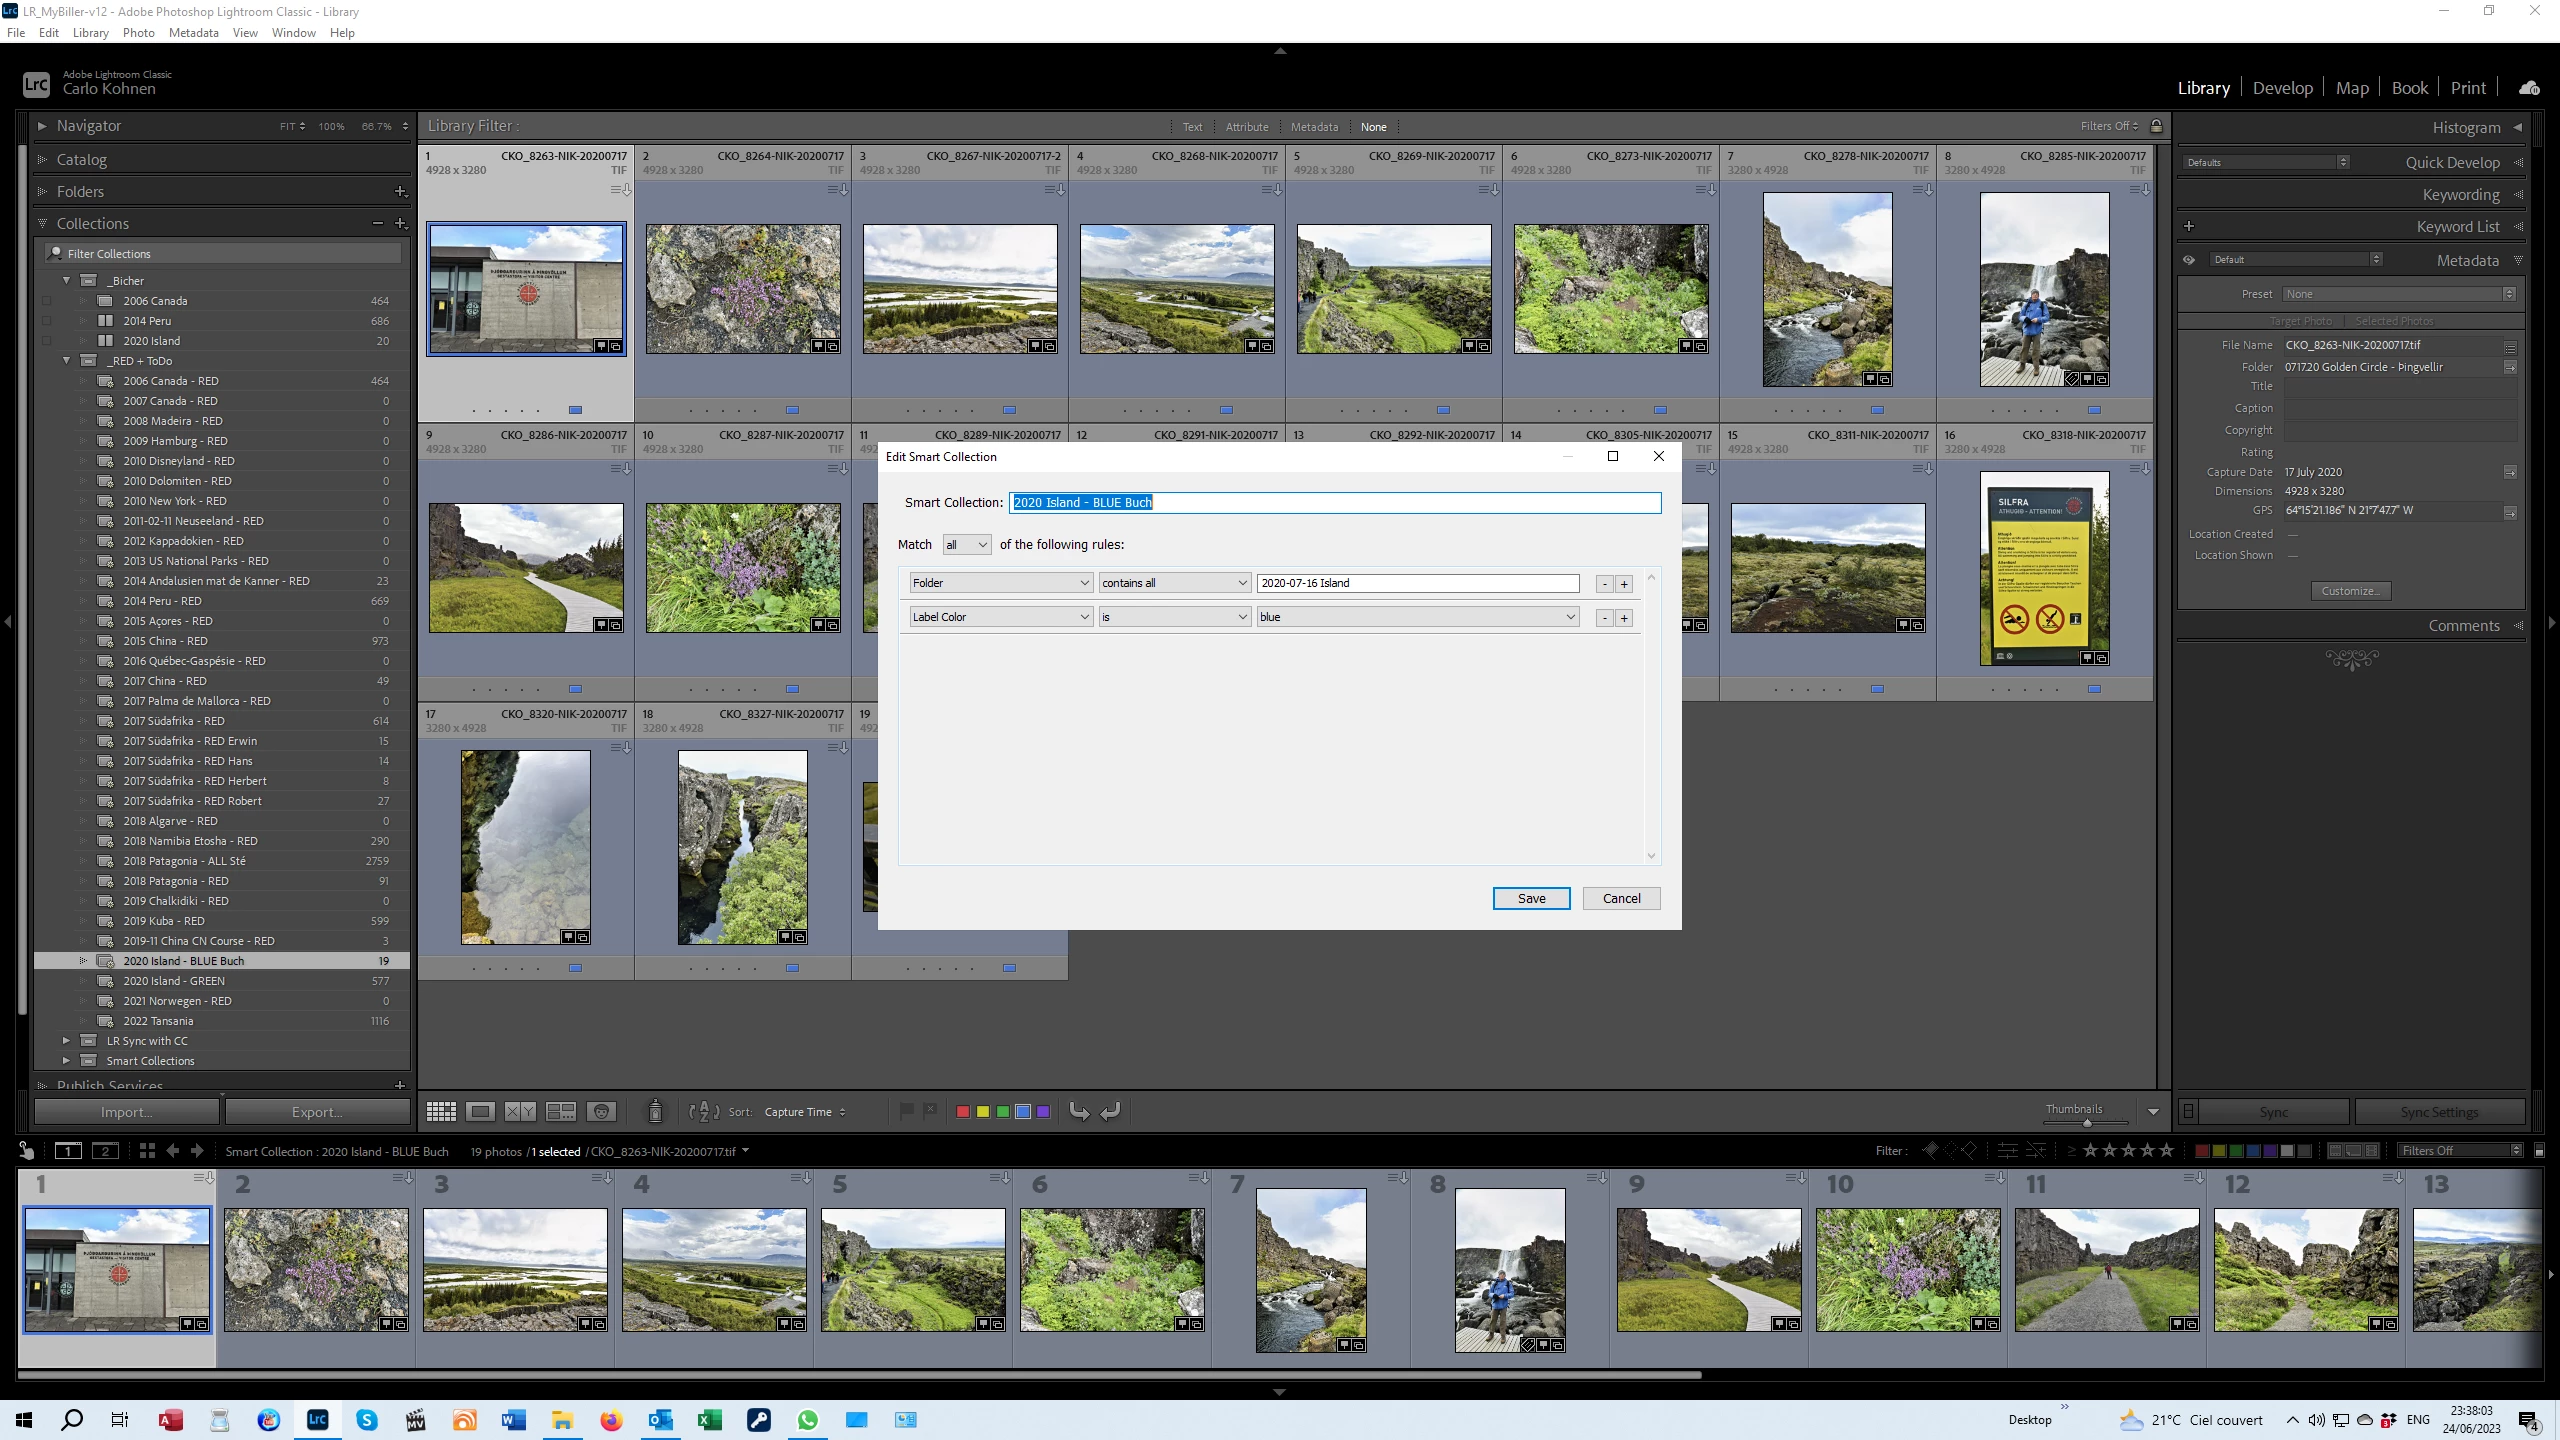The image size is (2560, 1440).
Task: Toggle the filmstrip filter on/off switch
Action: click(x=2539, y=1151)
